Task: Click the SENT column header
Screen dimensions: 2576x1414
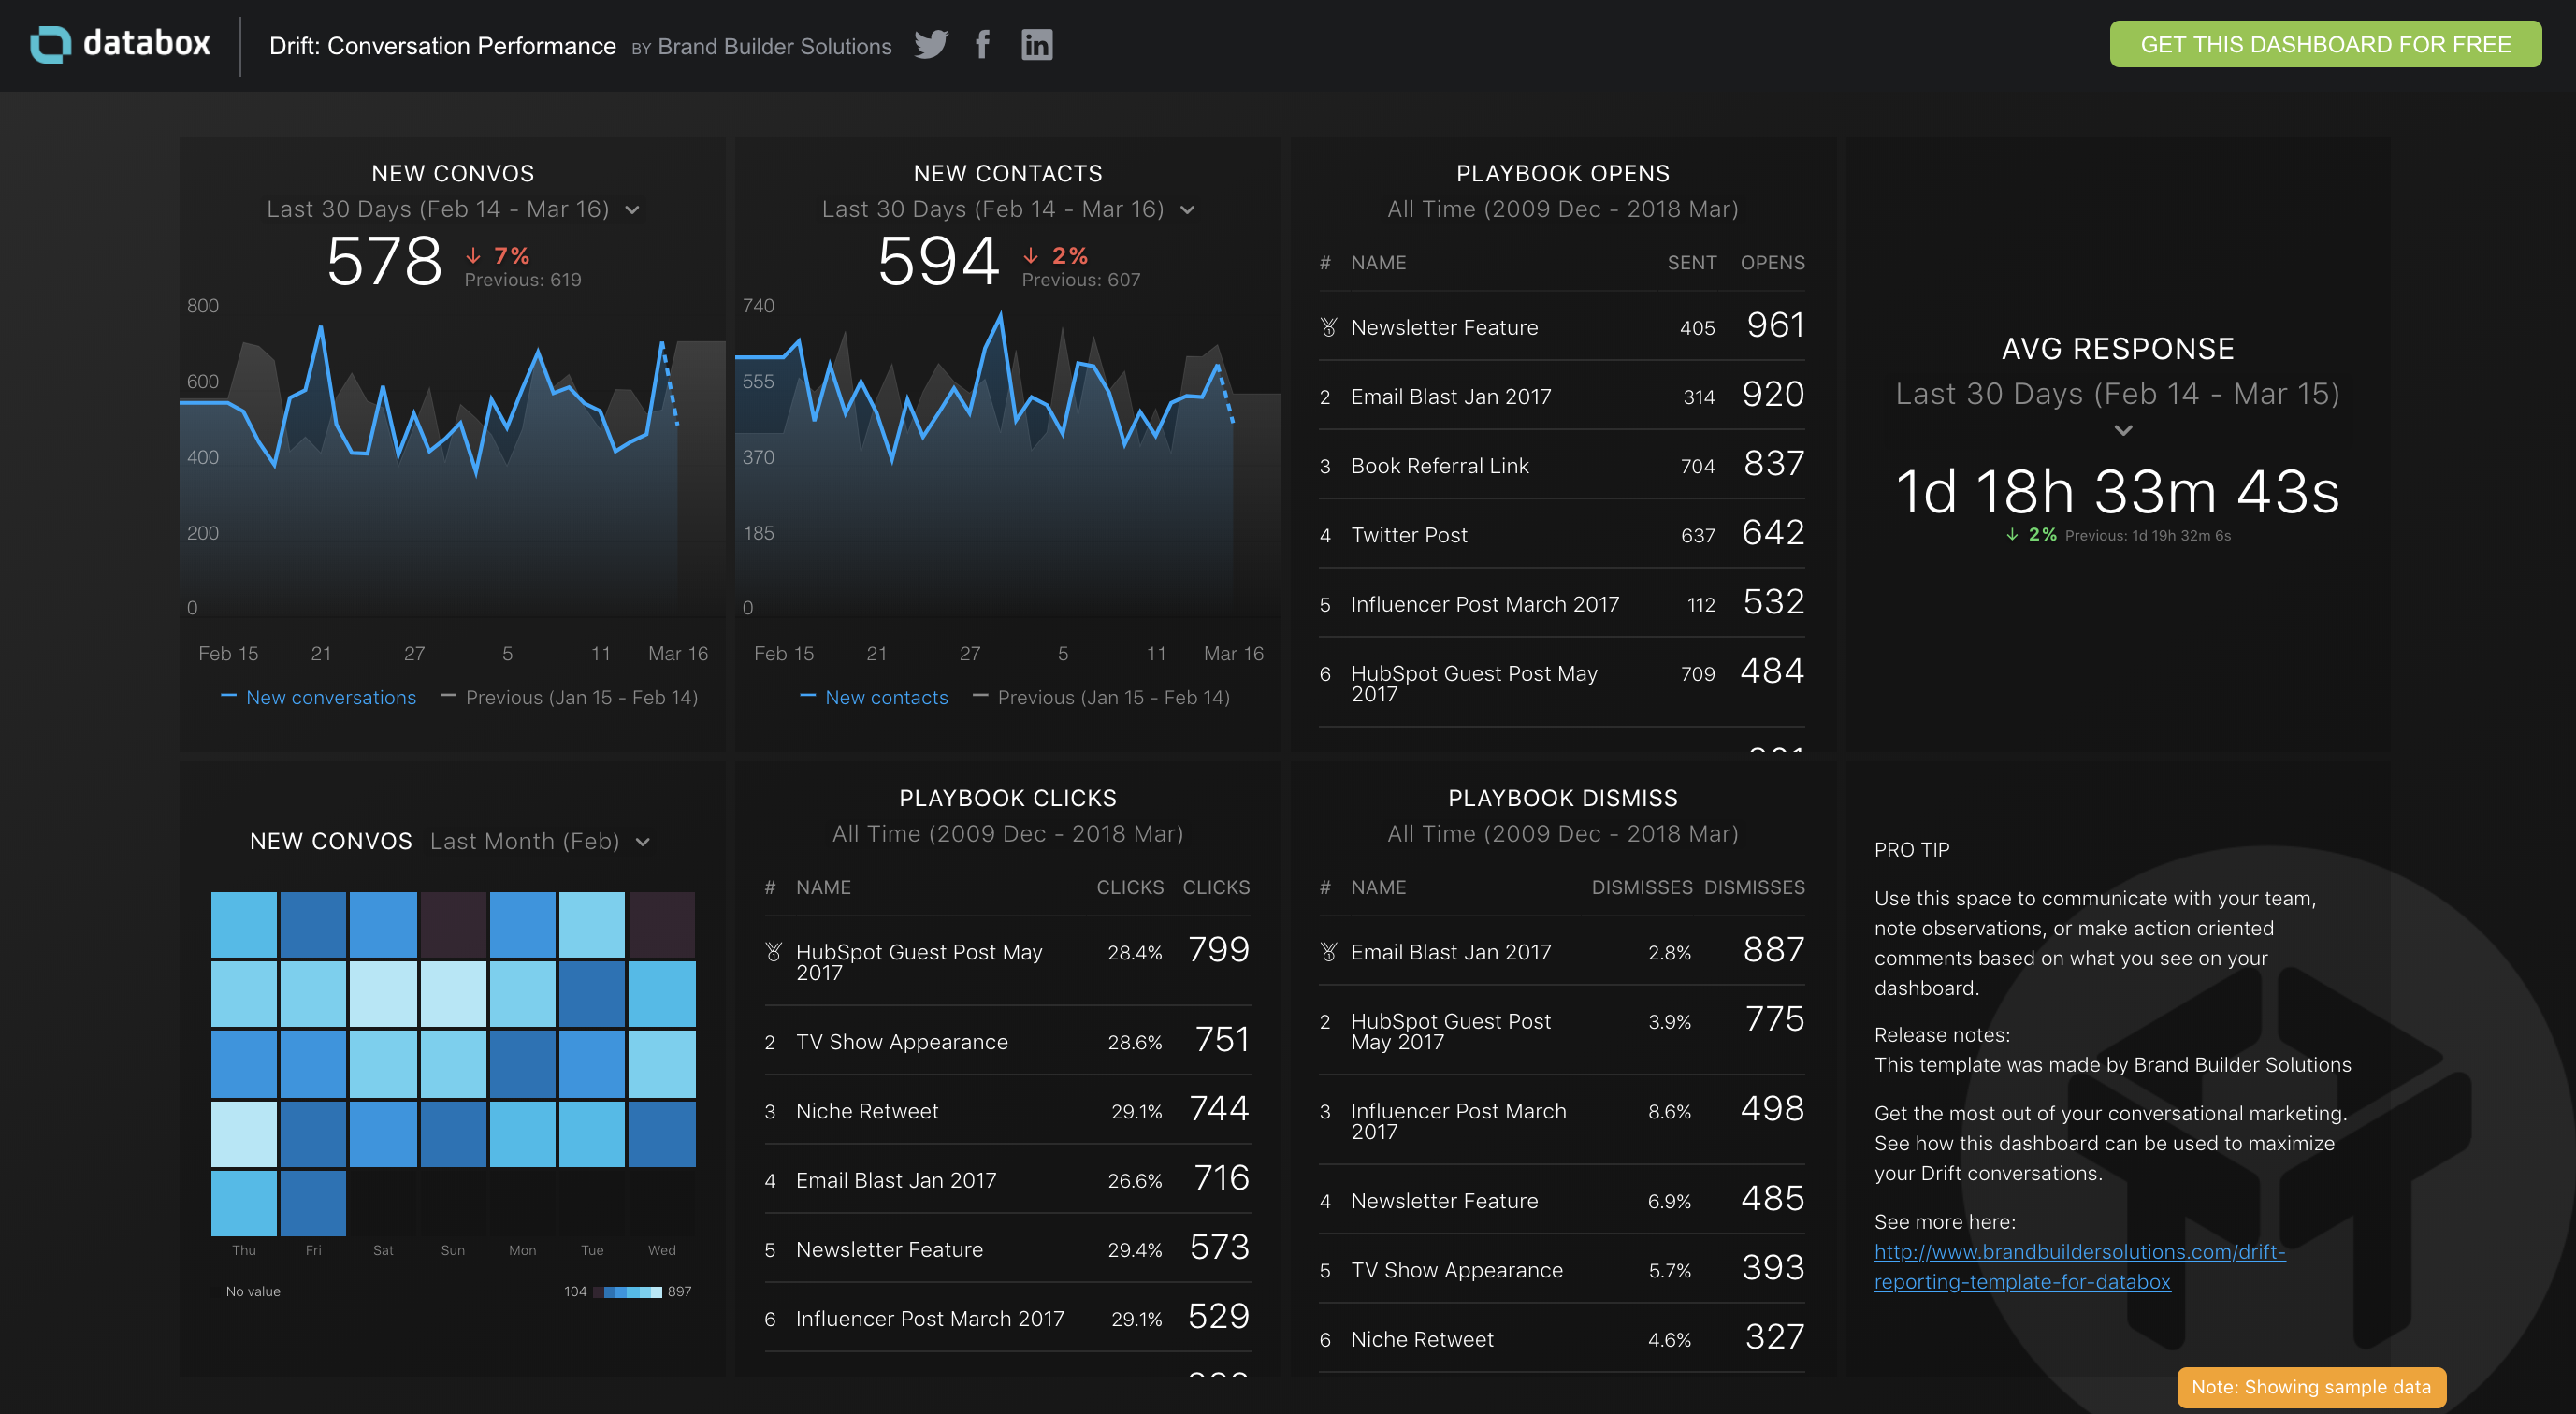Action: 1691,263
